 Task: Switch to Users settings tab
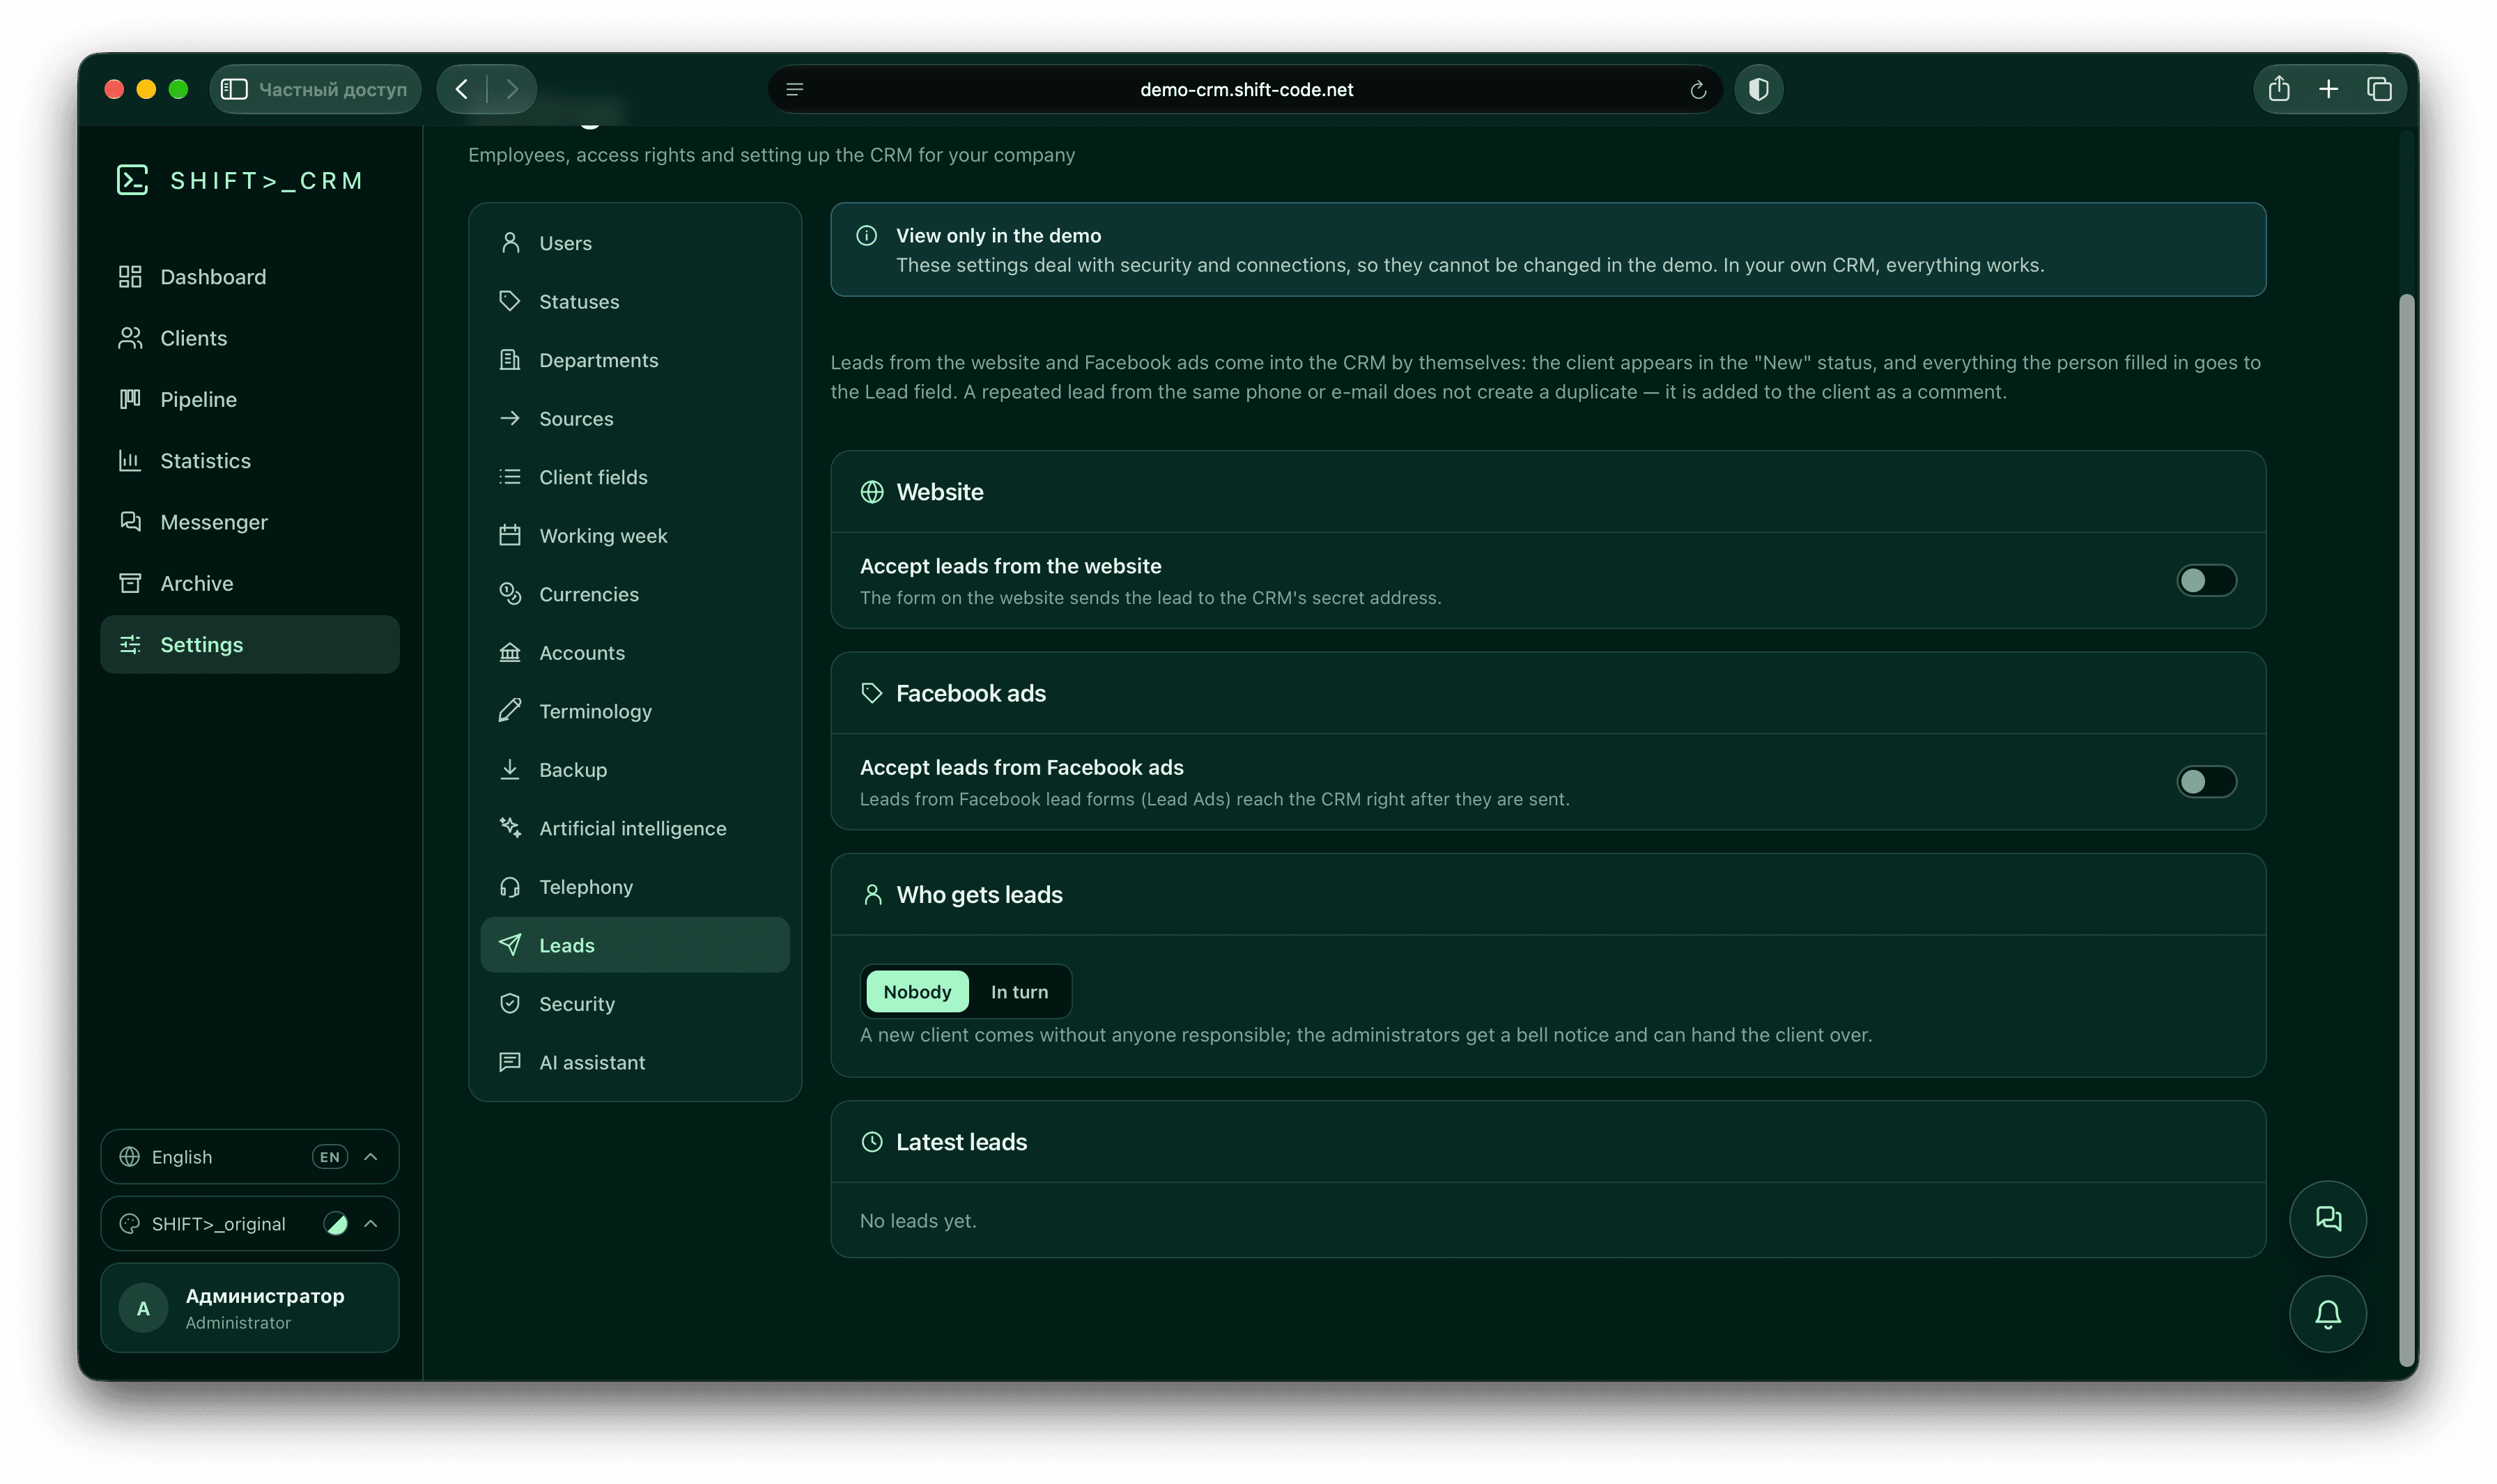point(635,243)
